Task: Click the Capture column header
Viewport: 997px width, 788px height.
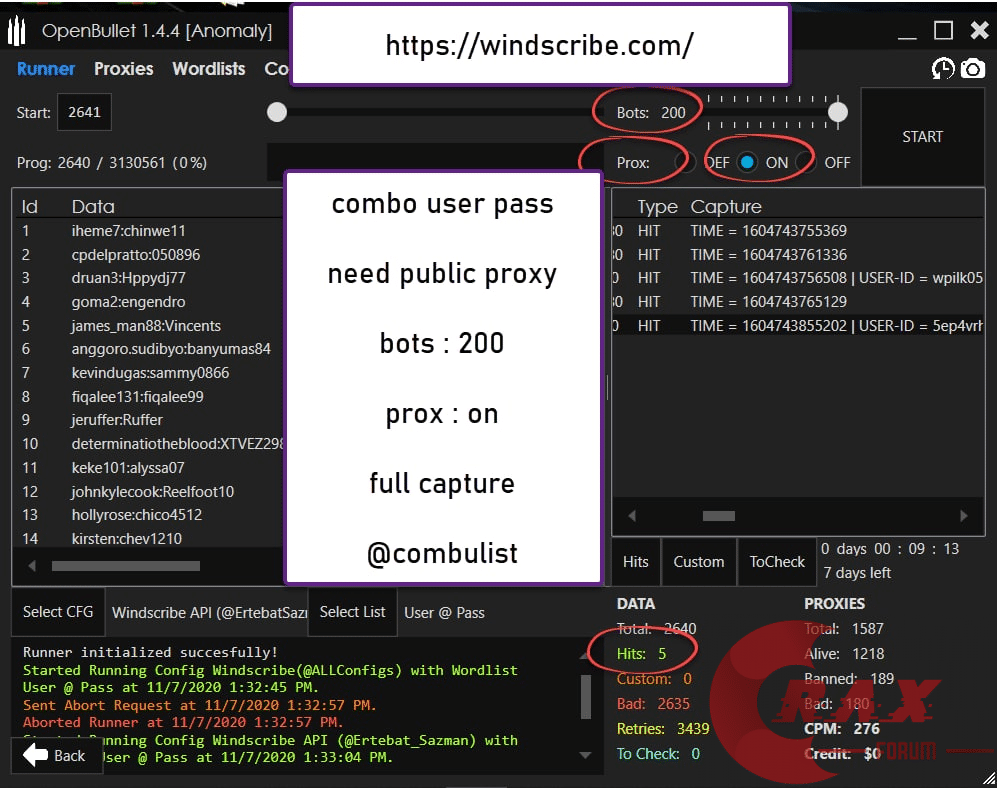Action: (726, 207)
